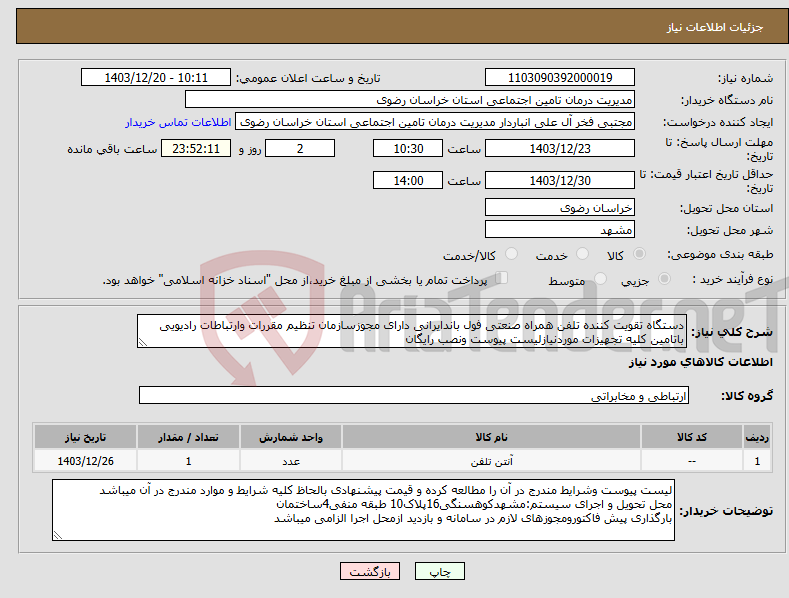
Task: Click the کد کالا column header
Action: click(692, 437)
